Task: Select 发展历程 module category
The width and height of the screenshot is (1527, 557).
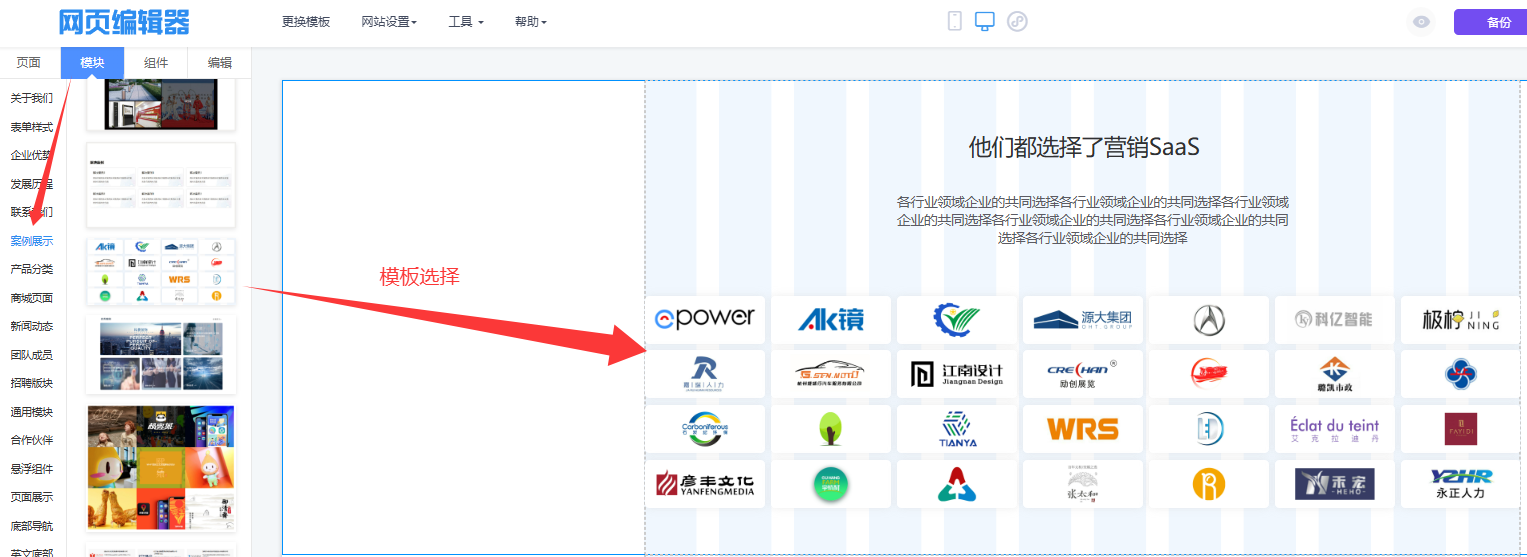Action: point(31,184)
